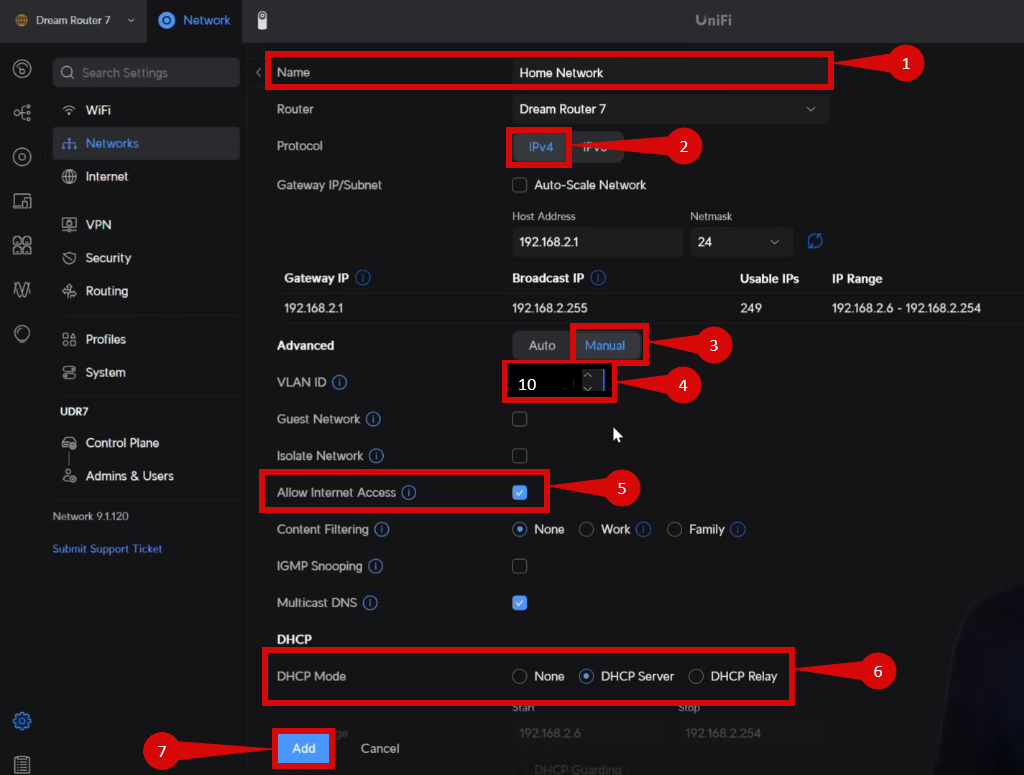Open Profiles settings
Viewport: 1024px width, 775px height.
[146, 340]
